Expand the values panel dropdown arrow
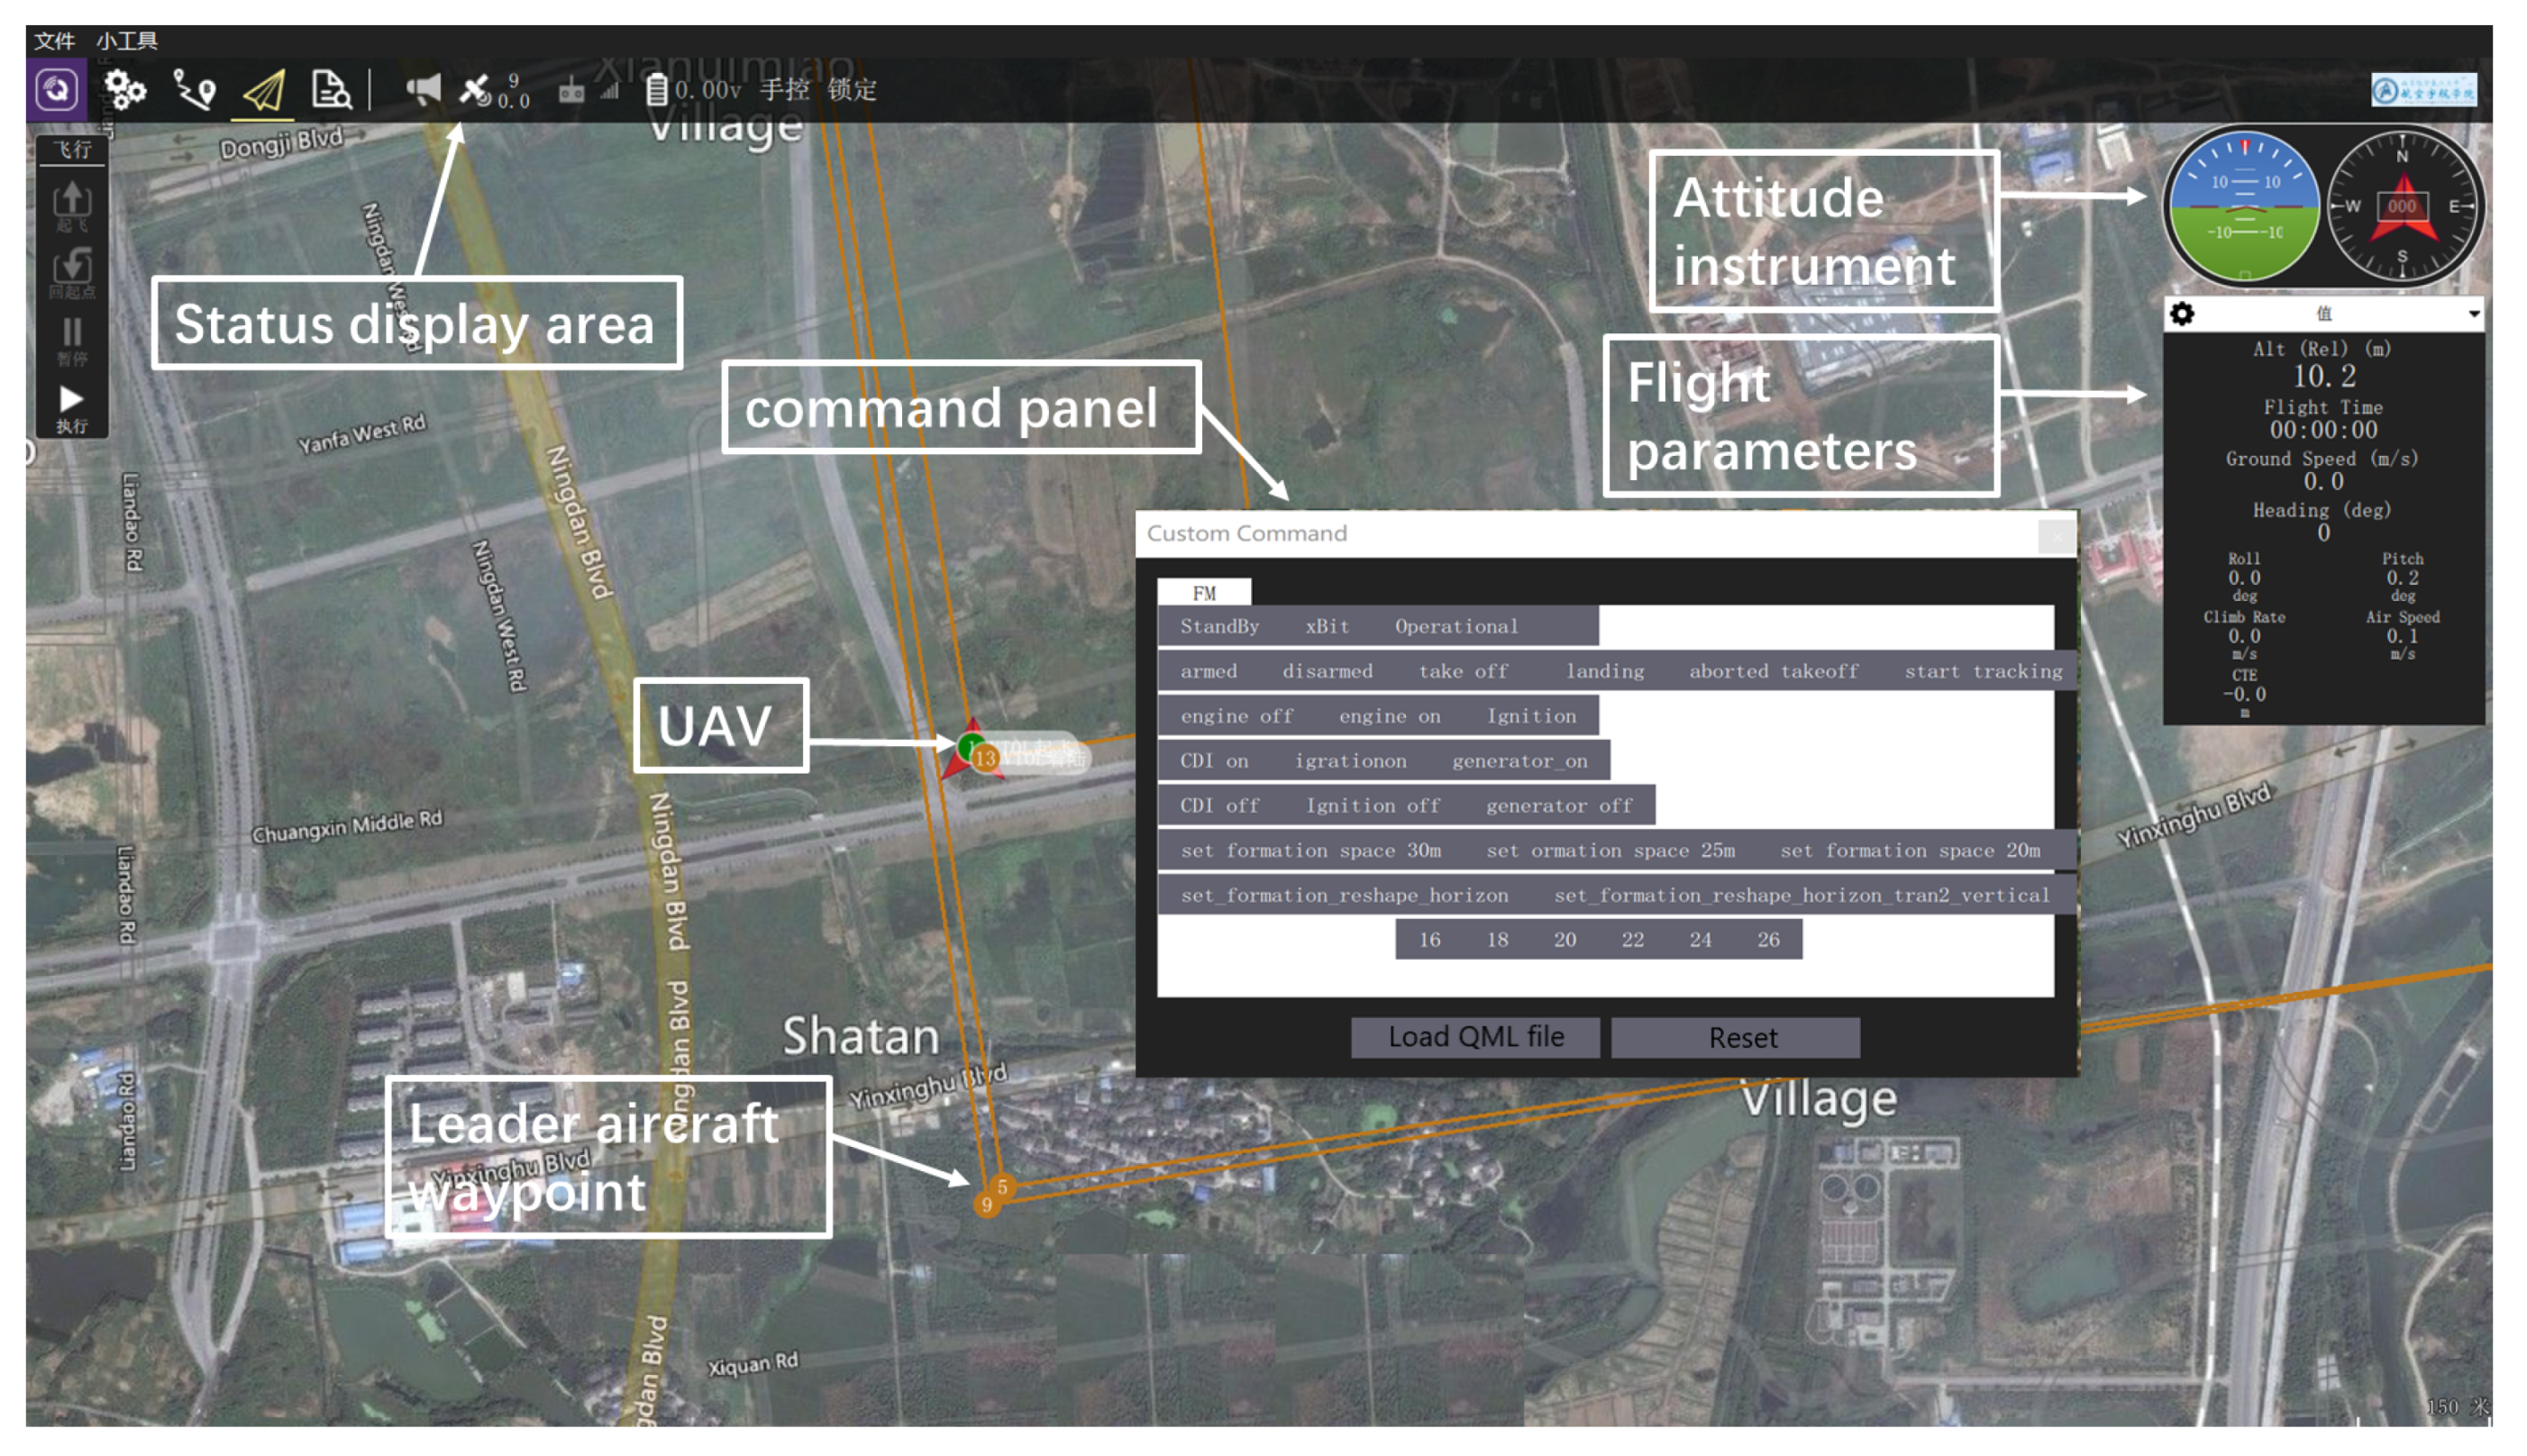 click(2472, 314)
